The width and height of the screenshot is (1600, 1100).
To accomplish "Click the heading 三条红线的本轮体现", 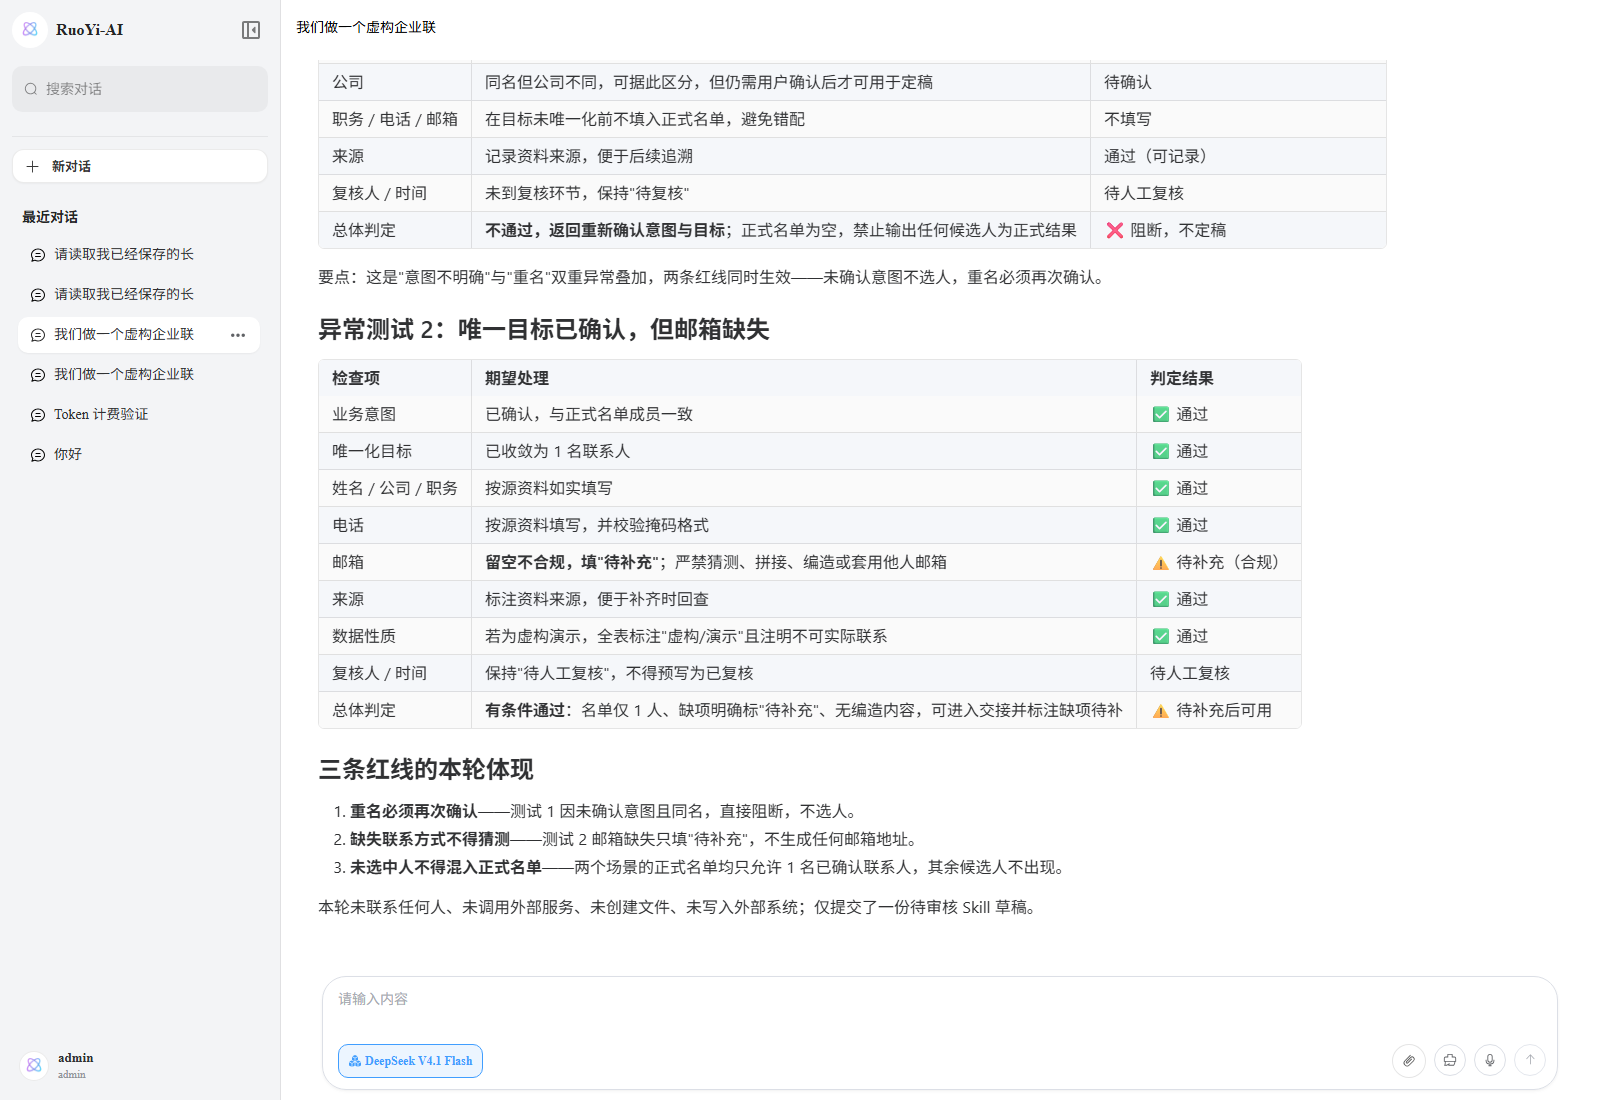I will point(426,769).
